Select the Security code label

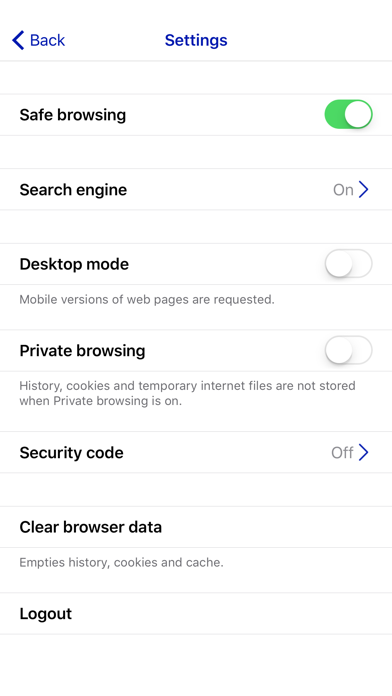pos(71,453)
